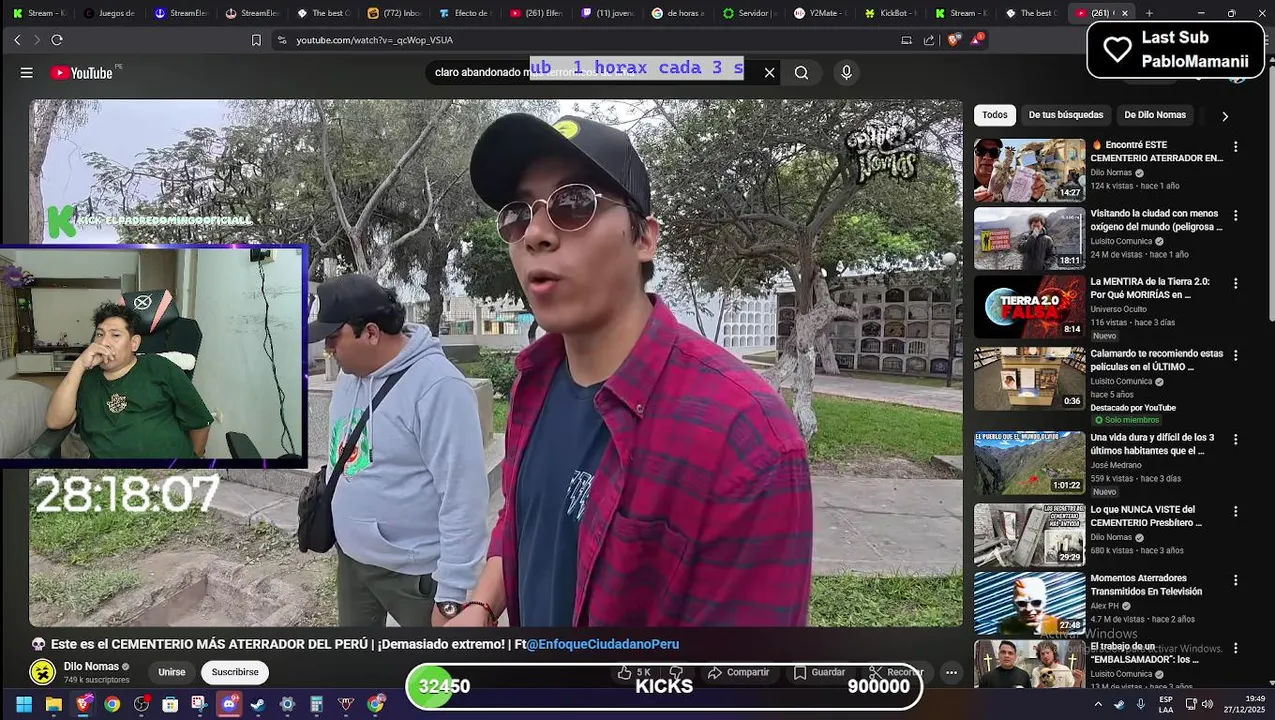Open Tierra 2.0 FALSA video thumbnail
This screenshot has height=720, width=1275.
(1029, 307)
